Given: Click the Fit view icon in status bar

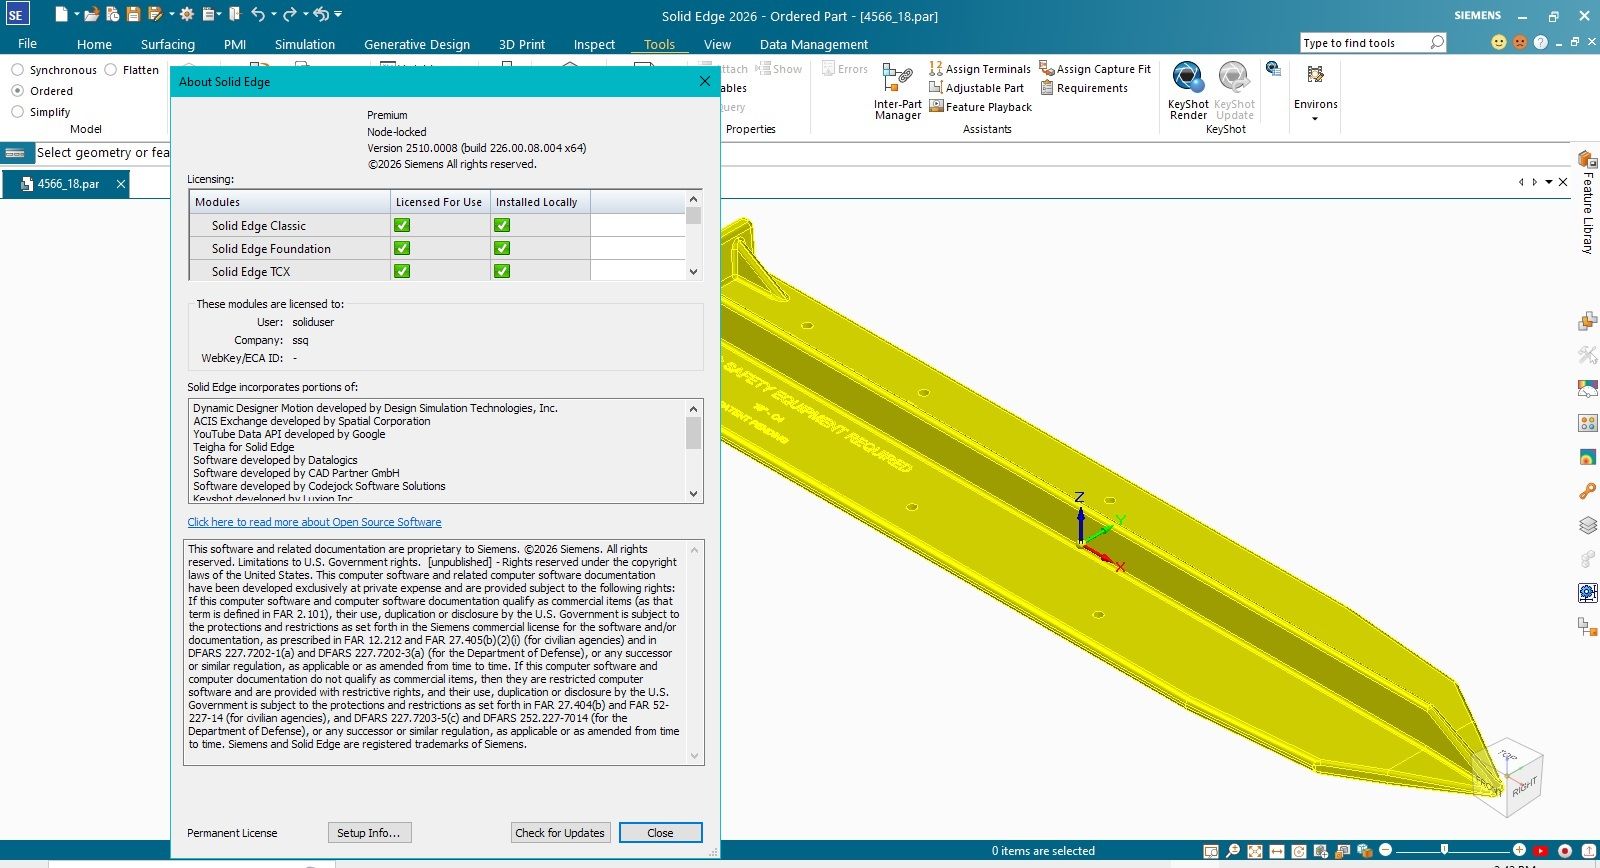Looking at the screenshot, I should coord(1255,851).
